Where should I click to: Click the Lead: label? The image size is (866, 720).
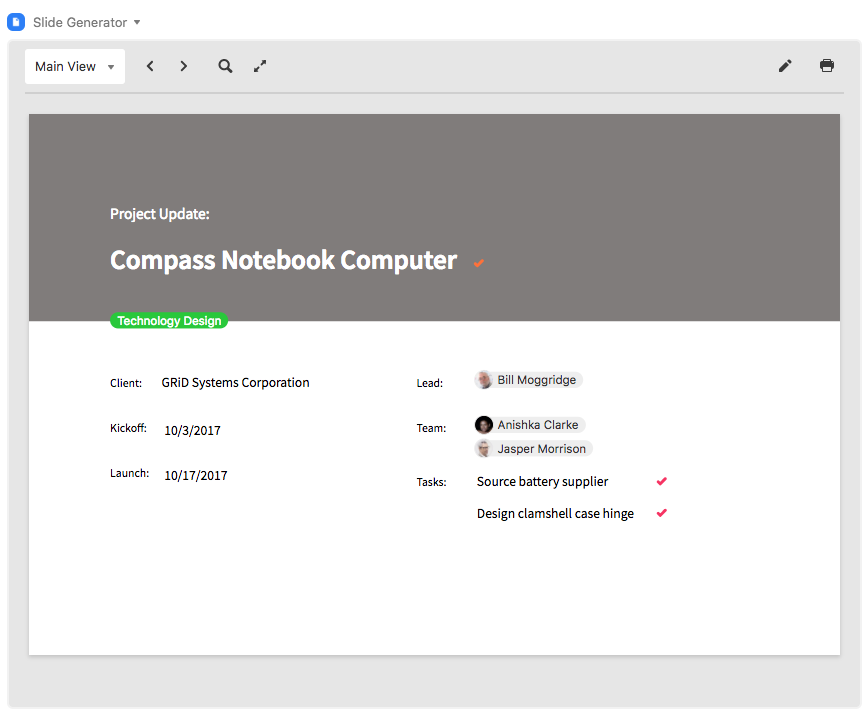tap(430, 383)
